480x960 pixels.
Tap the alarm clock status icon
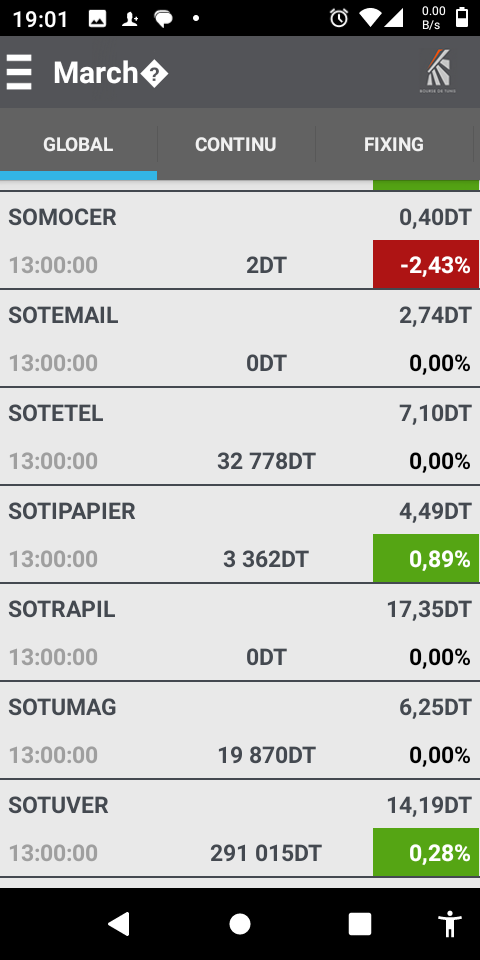click(x=339, y=18)
